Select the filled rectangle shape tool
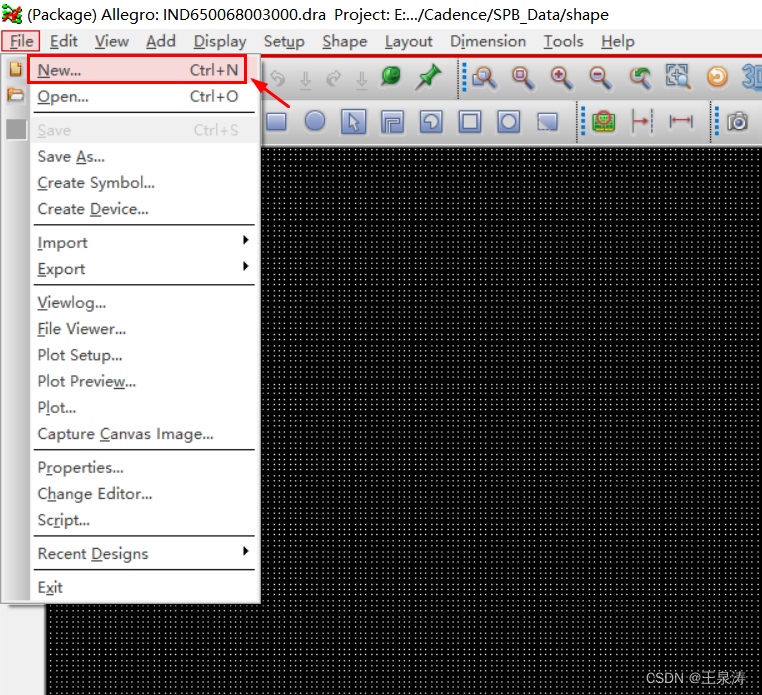The height and width of the screenshot is (695, 762). click(276, 121)
